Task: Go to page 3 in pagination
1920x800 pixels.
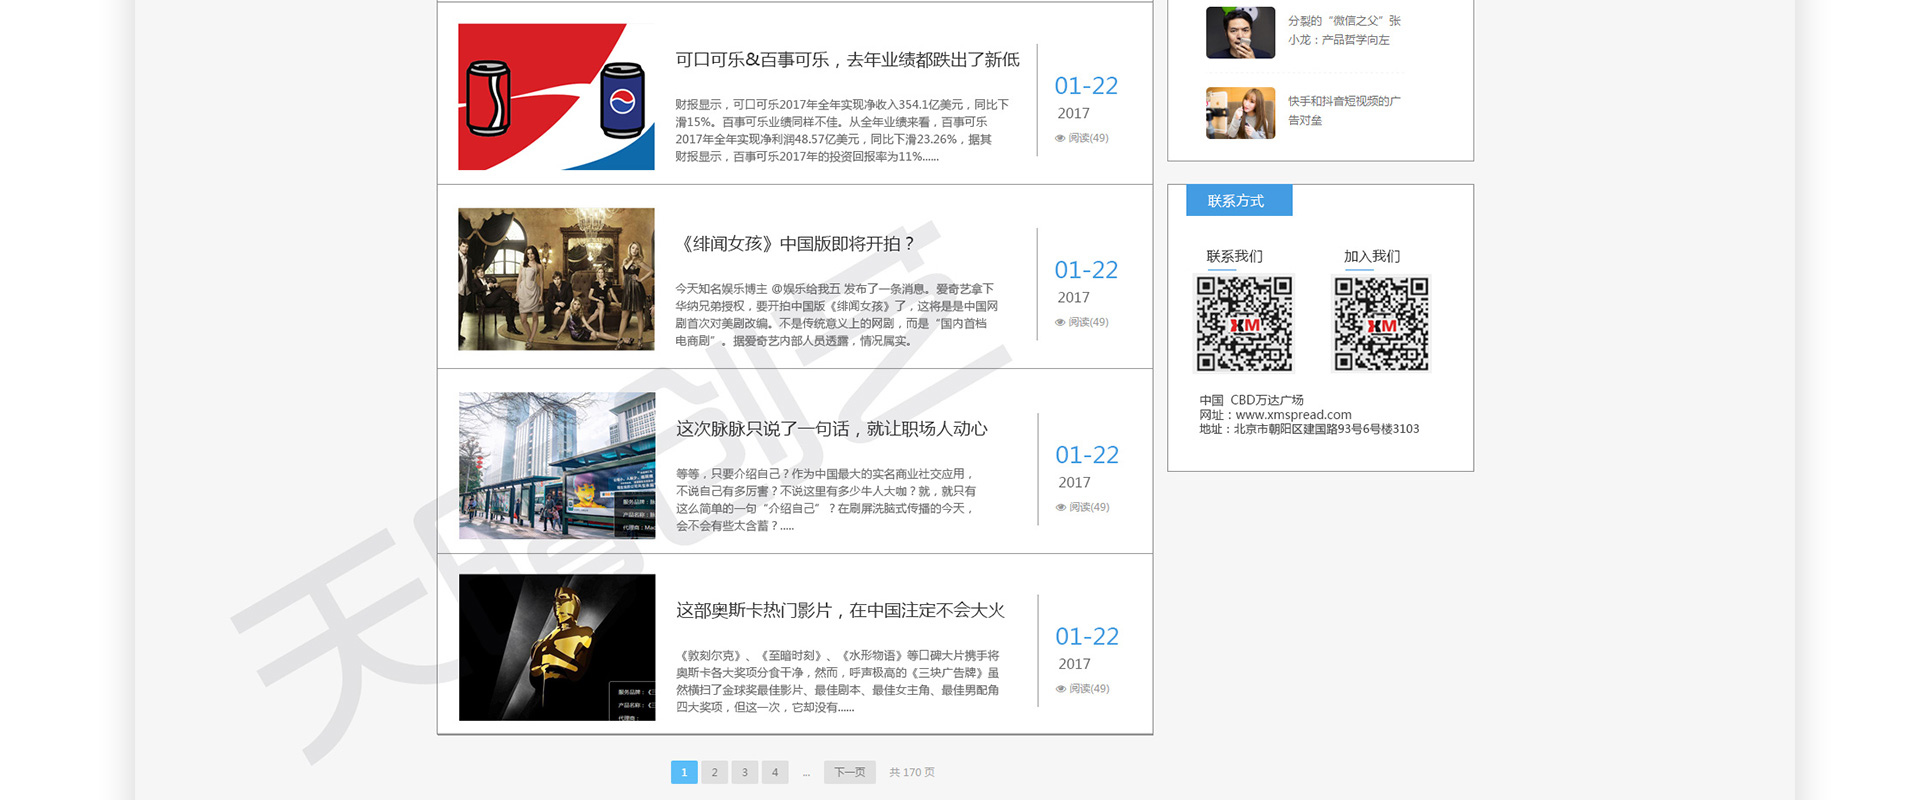Action: tap(744, 772)
